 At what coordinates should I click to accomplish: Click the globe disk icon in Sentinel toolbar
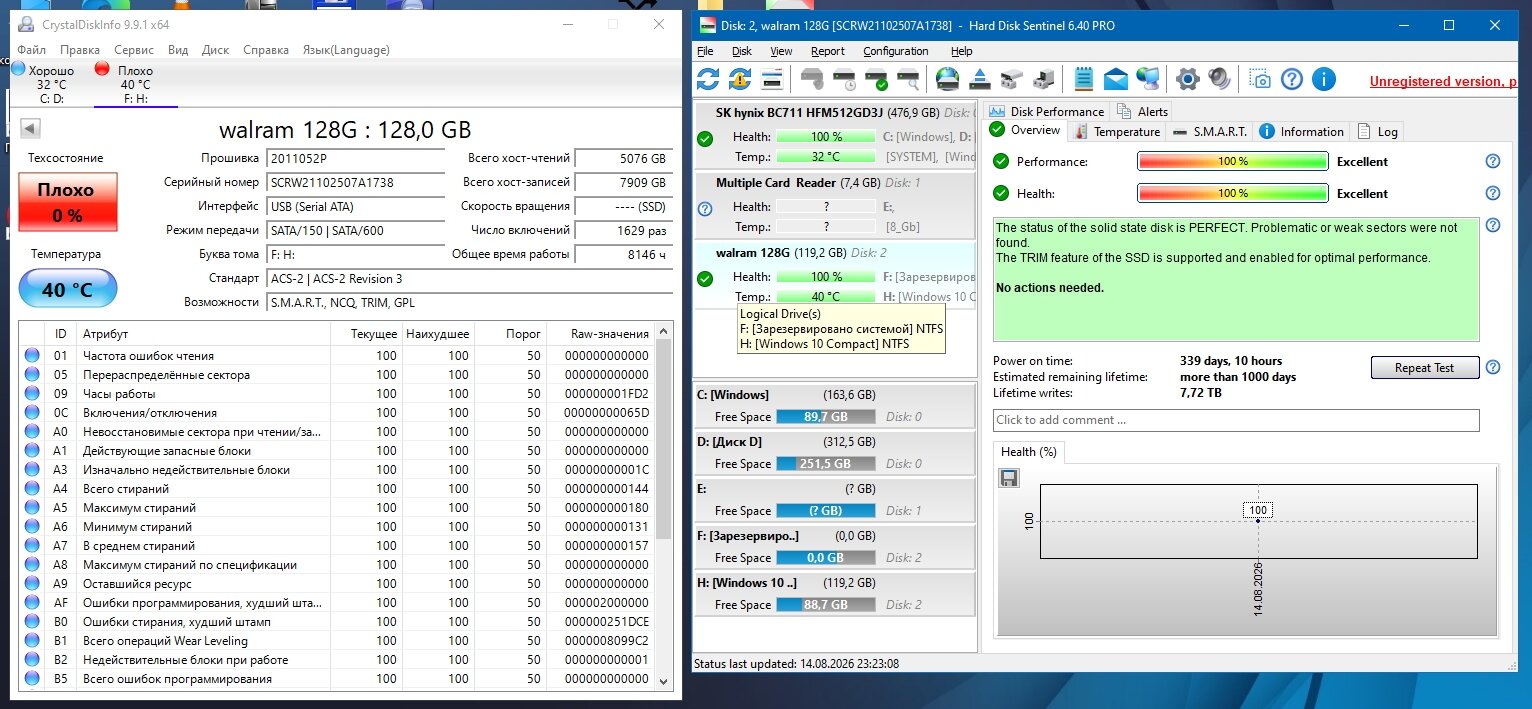[x=948, y=79]
